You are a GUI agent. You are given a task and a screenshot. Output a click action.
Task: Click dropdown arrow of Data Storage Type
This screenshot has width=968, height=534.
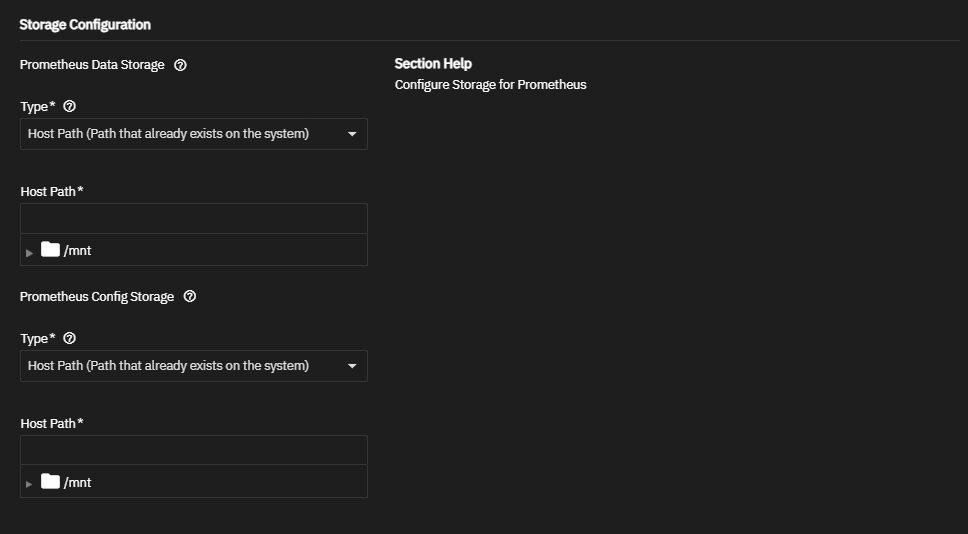[x=352, y=134]
